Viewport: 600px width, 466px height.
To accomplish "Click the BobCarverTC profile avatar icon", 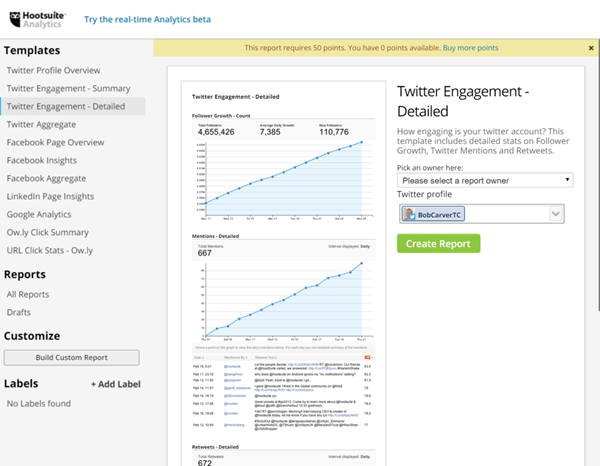I will [x=408, y=213].
